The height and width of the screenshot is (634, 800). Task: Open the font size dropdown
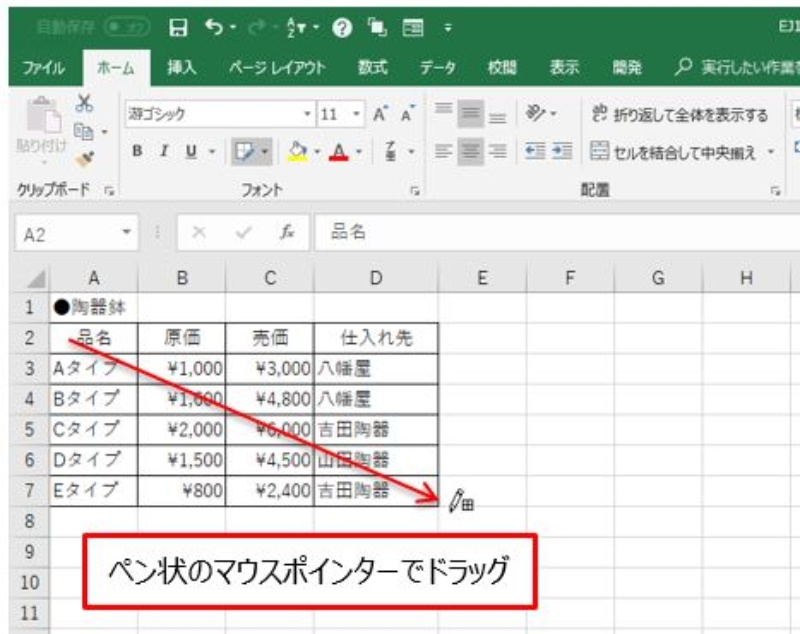[x=355, y=113]
